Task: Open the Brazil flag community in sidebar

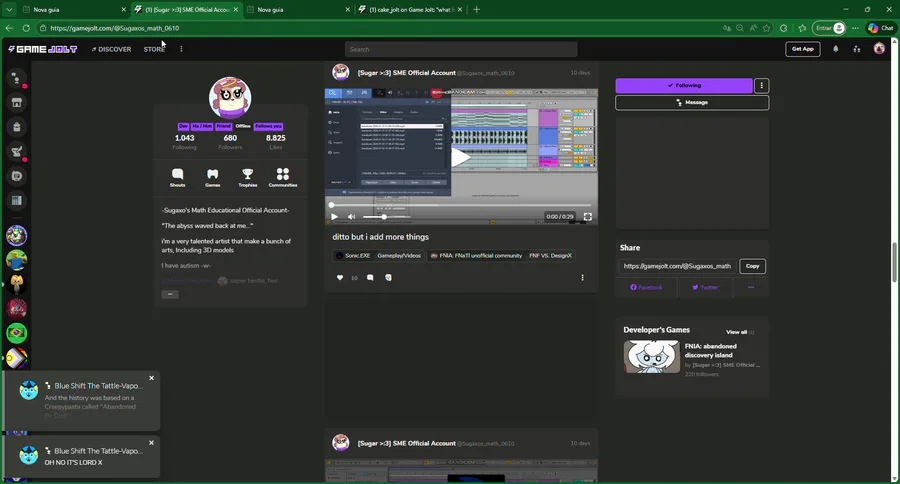Action: pos(17,333)
